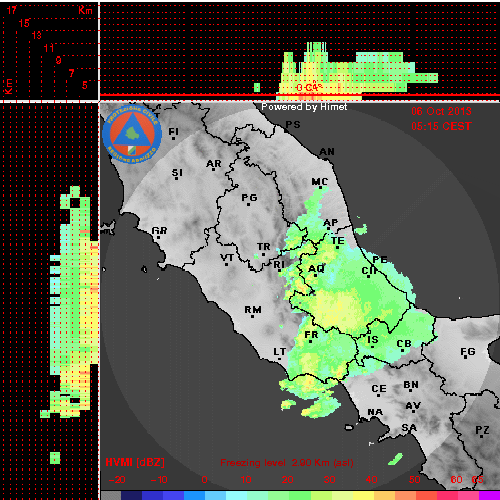
Task: Select the RI city label
Action: (279, 264)
